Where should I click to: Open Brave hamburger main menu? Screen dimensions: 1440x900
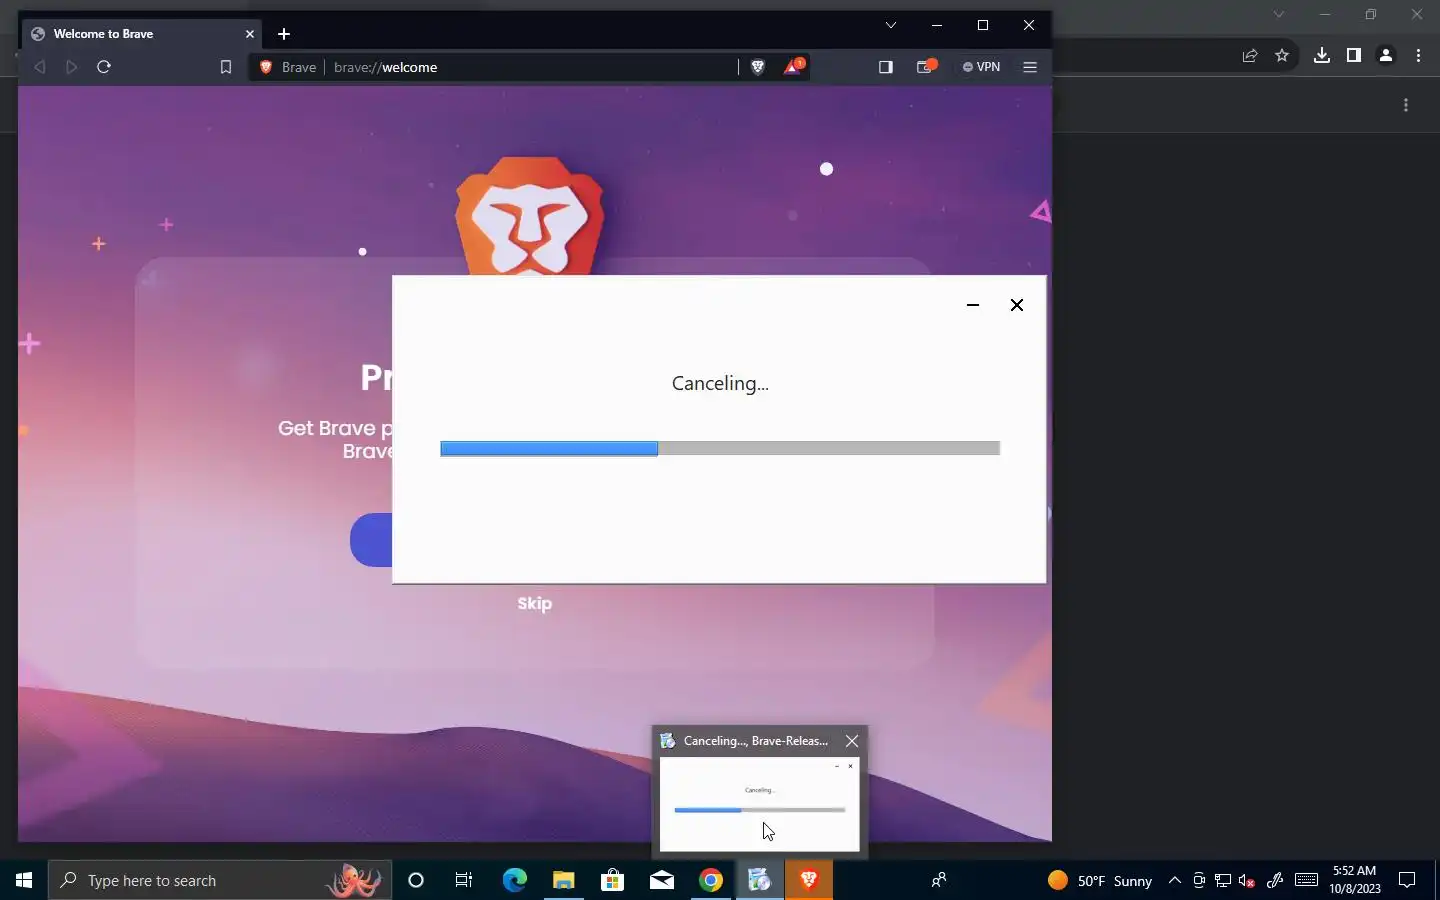coord(1030,67)
